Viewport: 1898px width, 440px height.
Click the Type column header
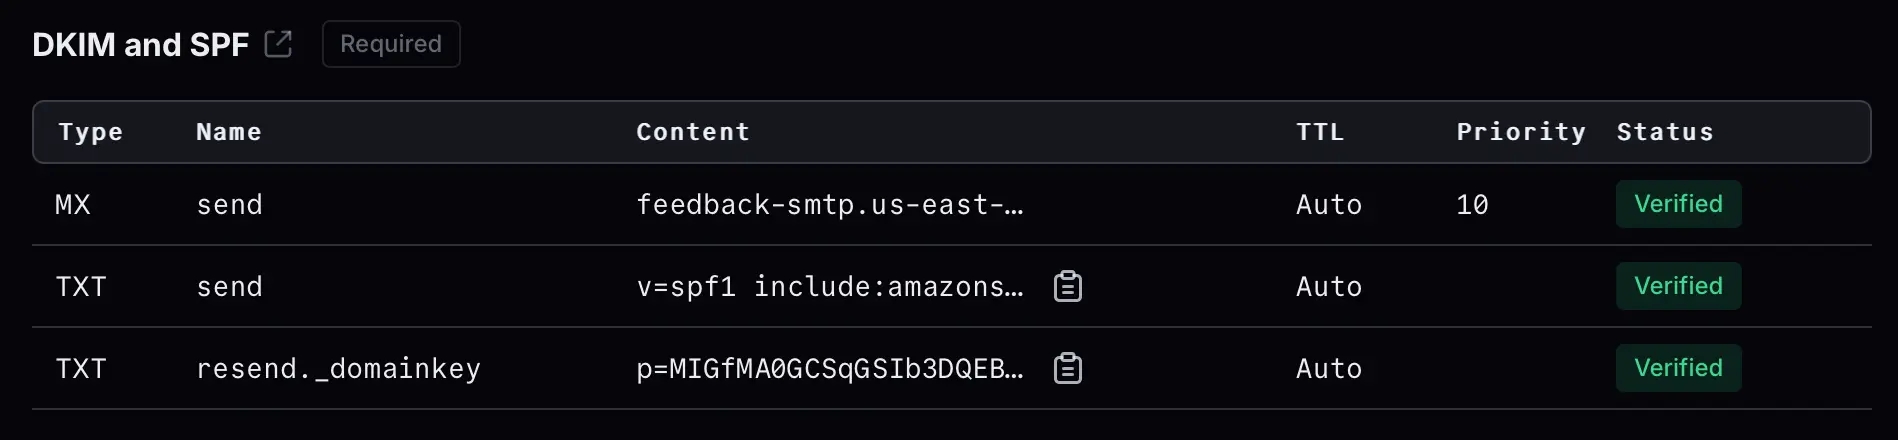click(90, 132)
